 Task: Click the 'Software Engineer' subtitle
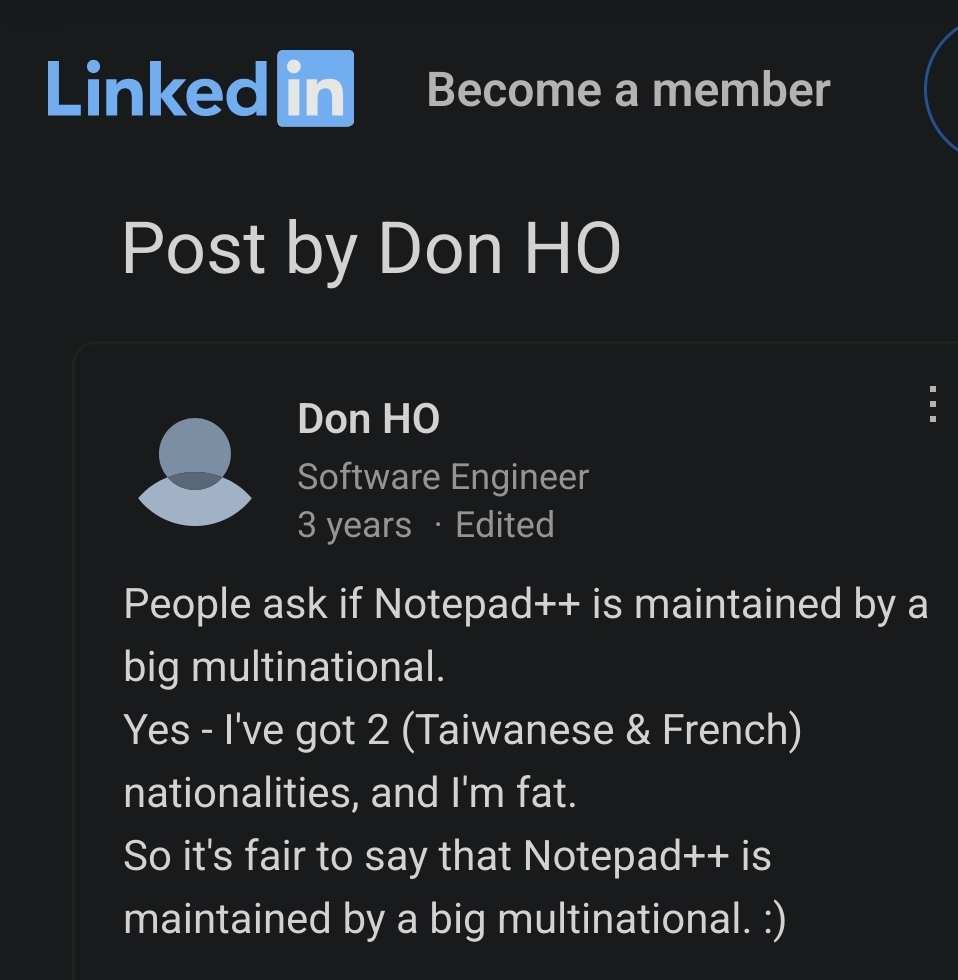click(x=442, y=477)
